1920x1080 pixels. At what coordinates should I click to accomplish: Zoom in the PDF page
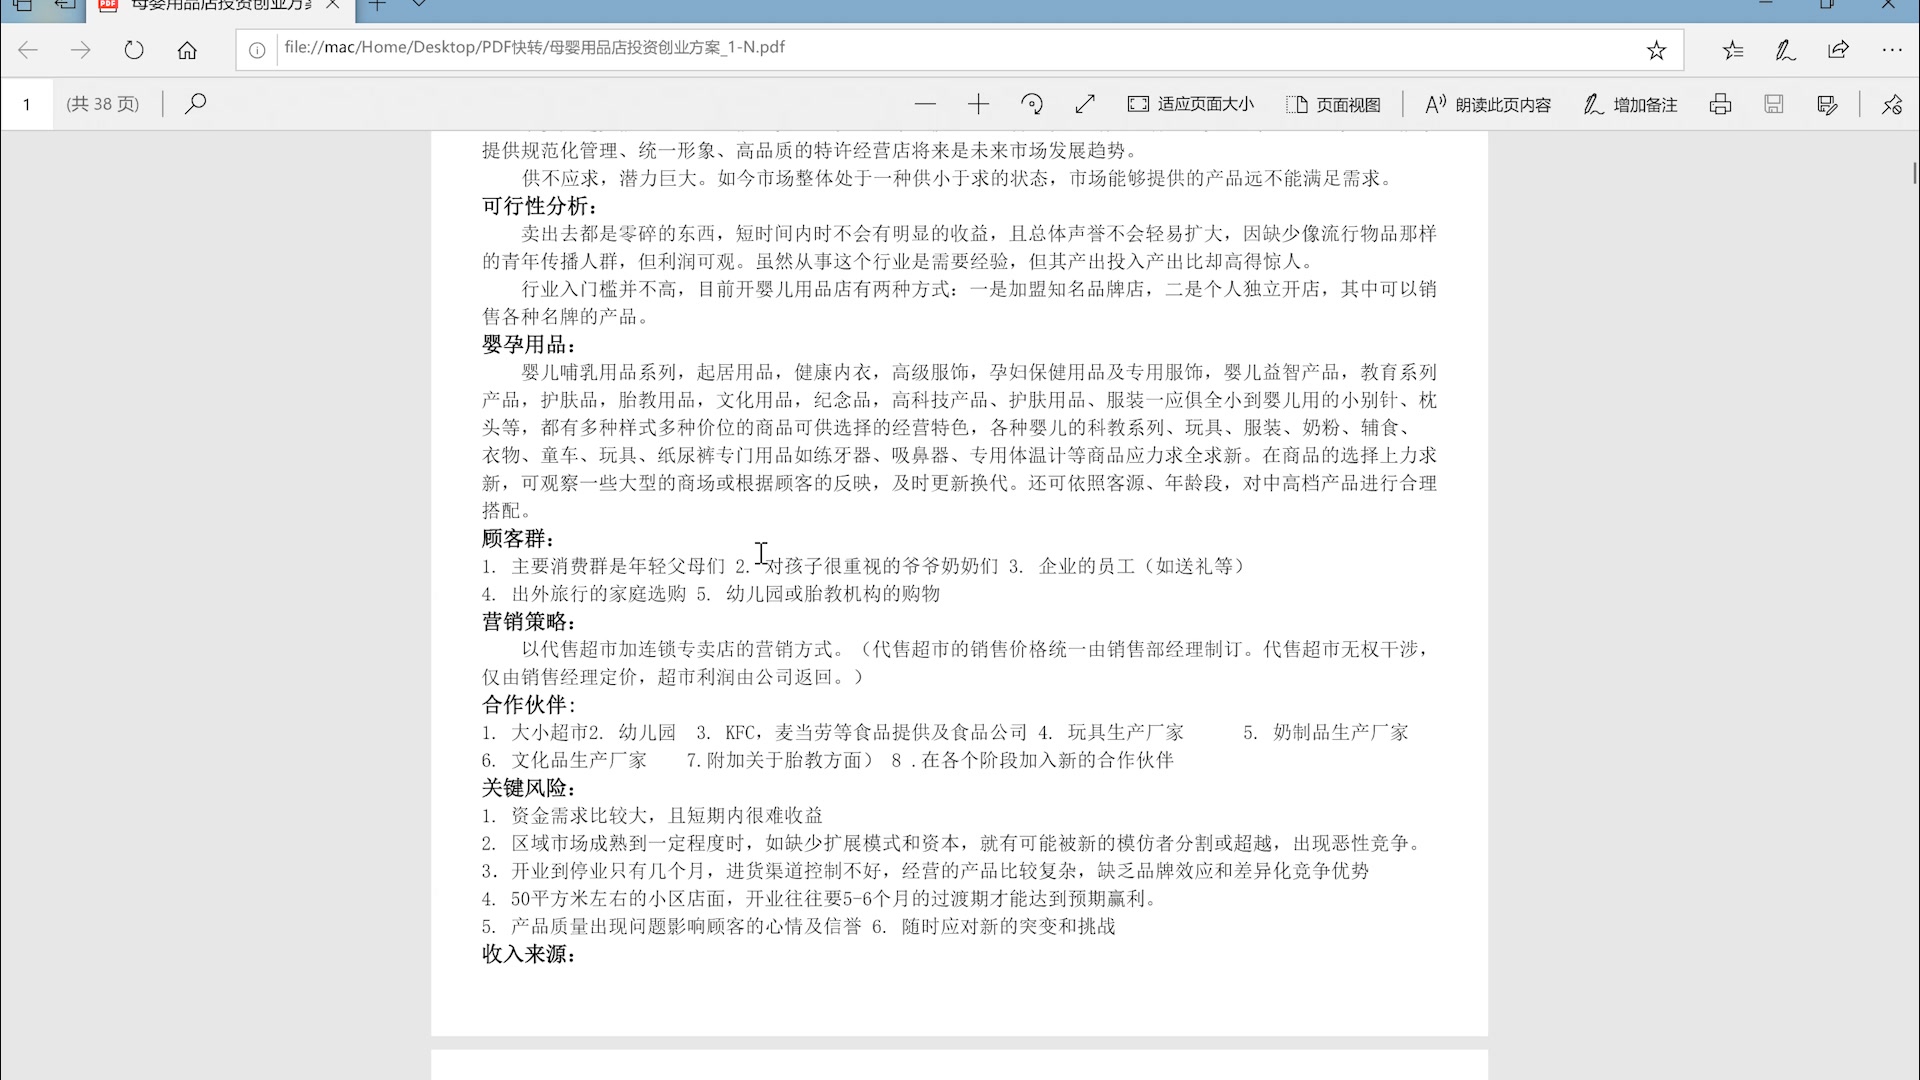(x=978, y=104)
